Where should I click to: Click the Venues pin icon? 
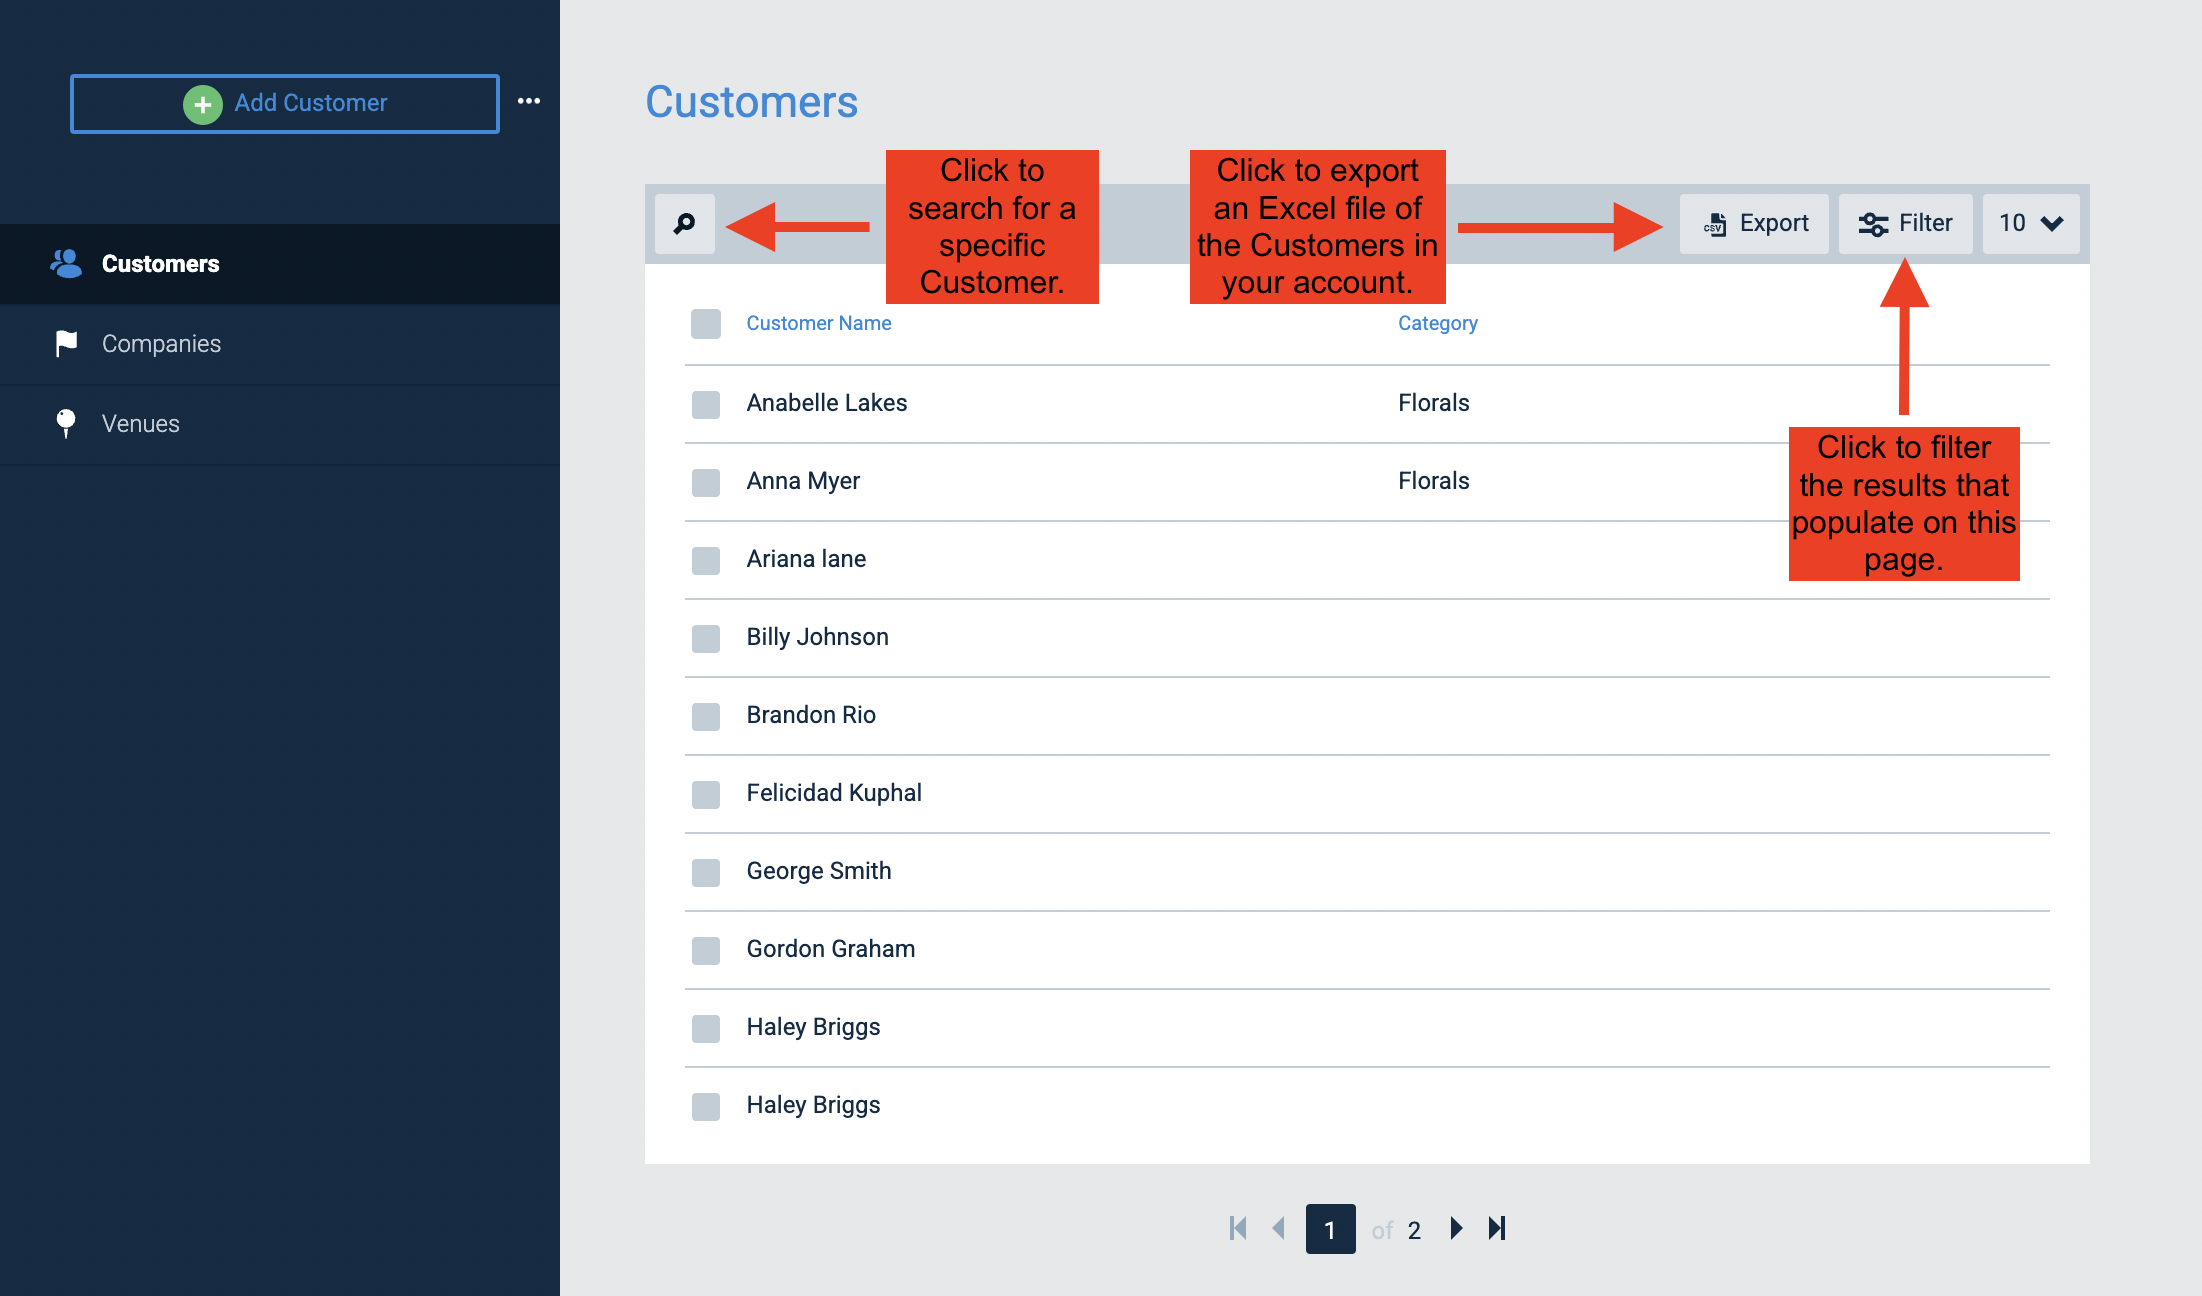click(x=66, y=424)
